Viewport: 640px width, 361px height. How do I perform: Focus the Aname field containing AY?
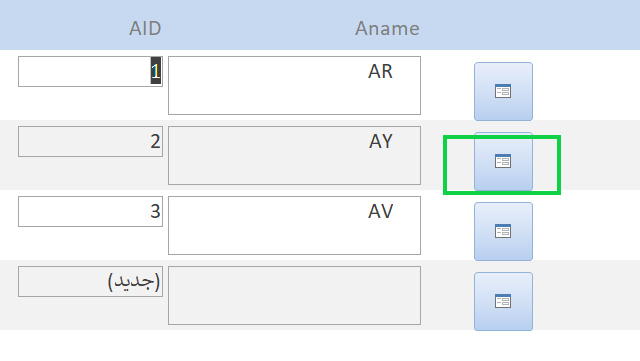coord(294,155)
